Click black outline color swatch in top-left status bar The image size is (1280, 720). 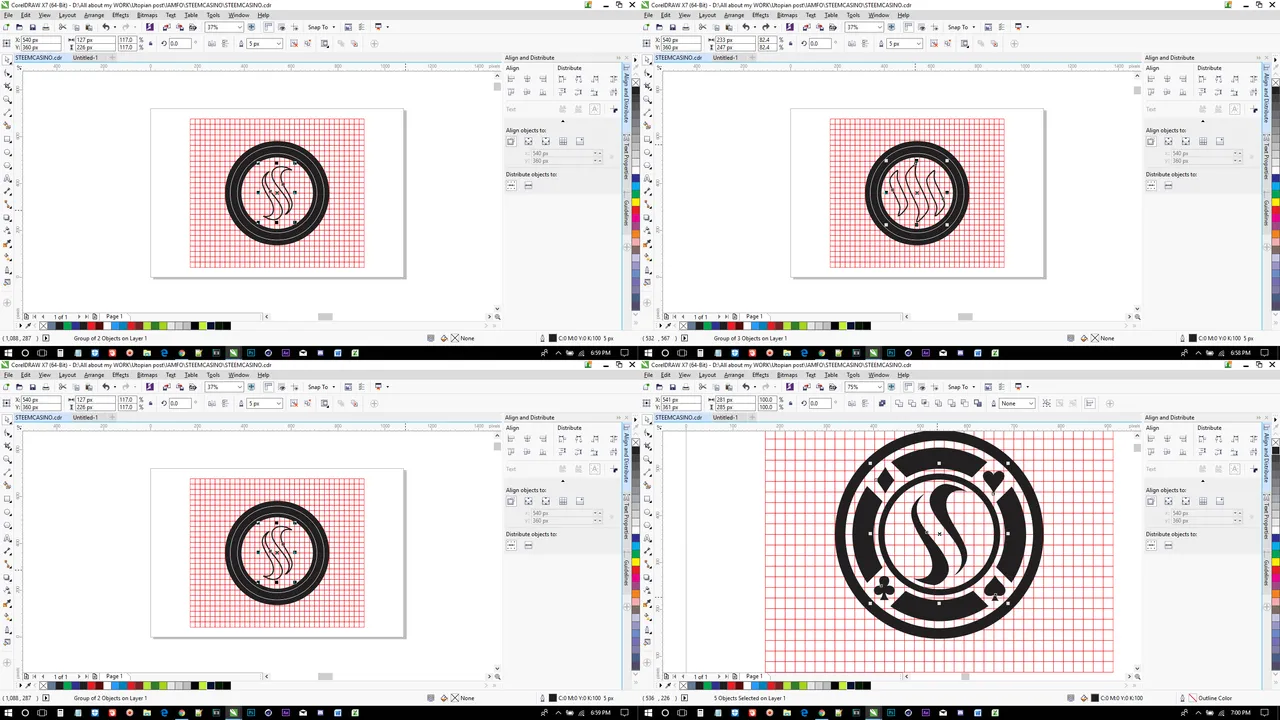coord(552,338)
